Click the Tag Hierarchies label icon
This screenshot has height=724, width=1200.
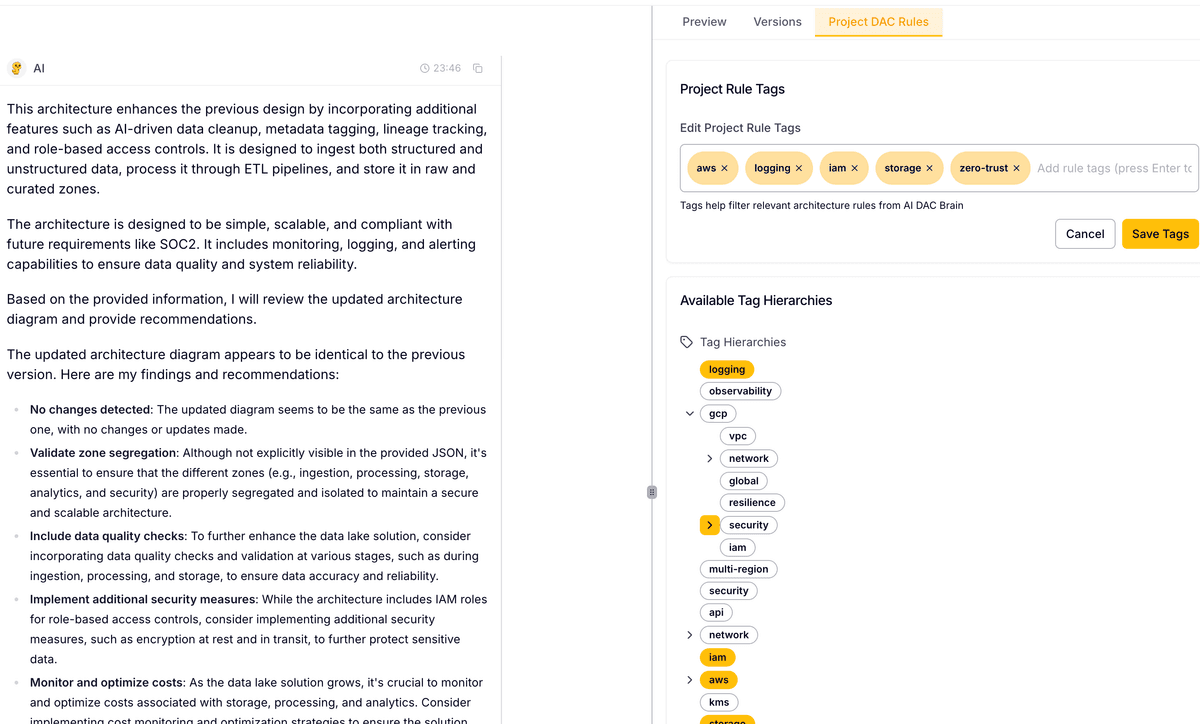pyautogui.click(x=686, y=341)
